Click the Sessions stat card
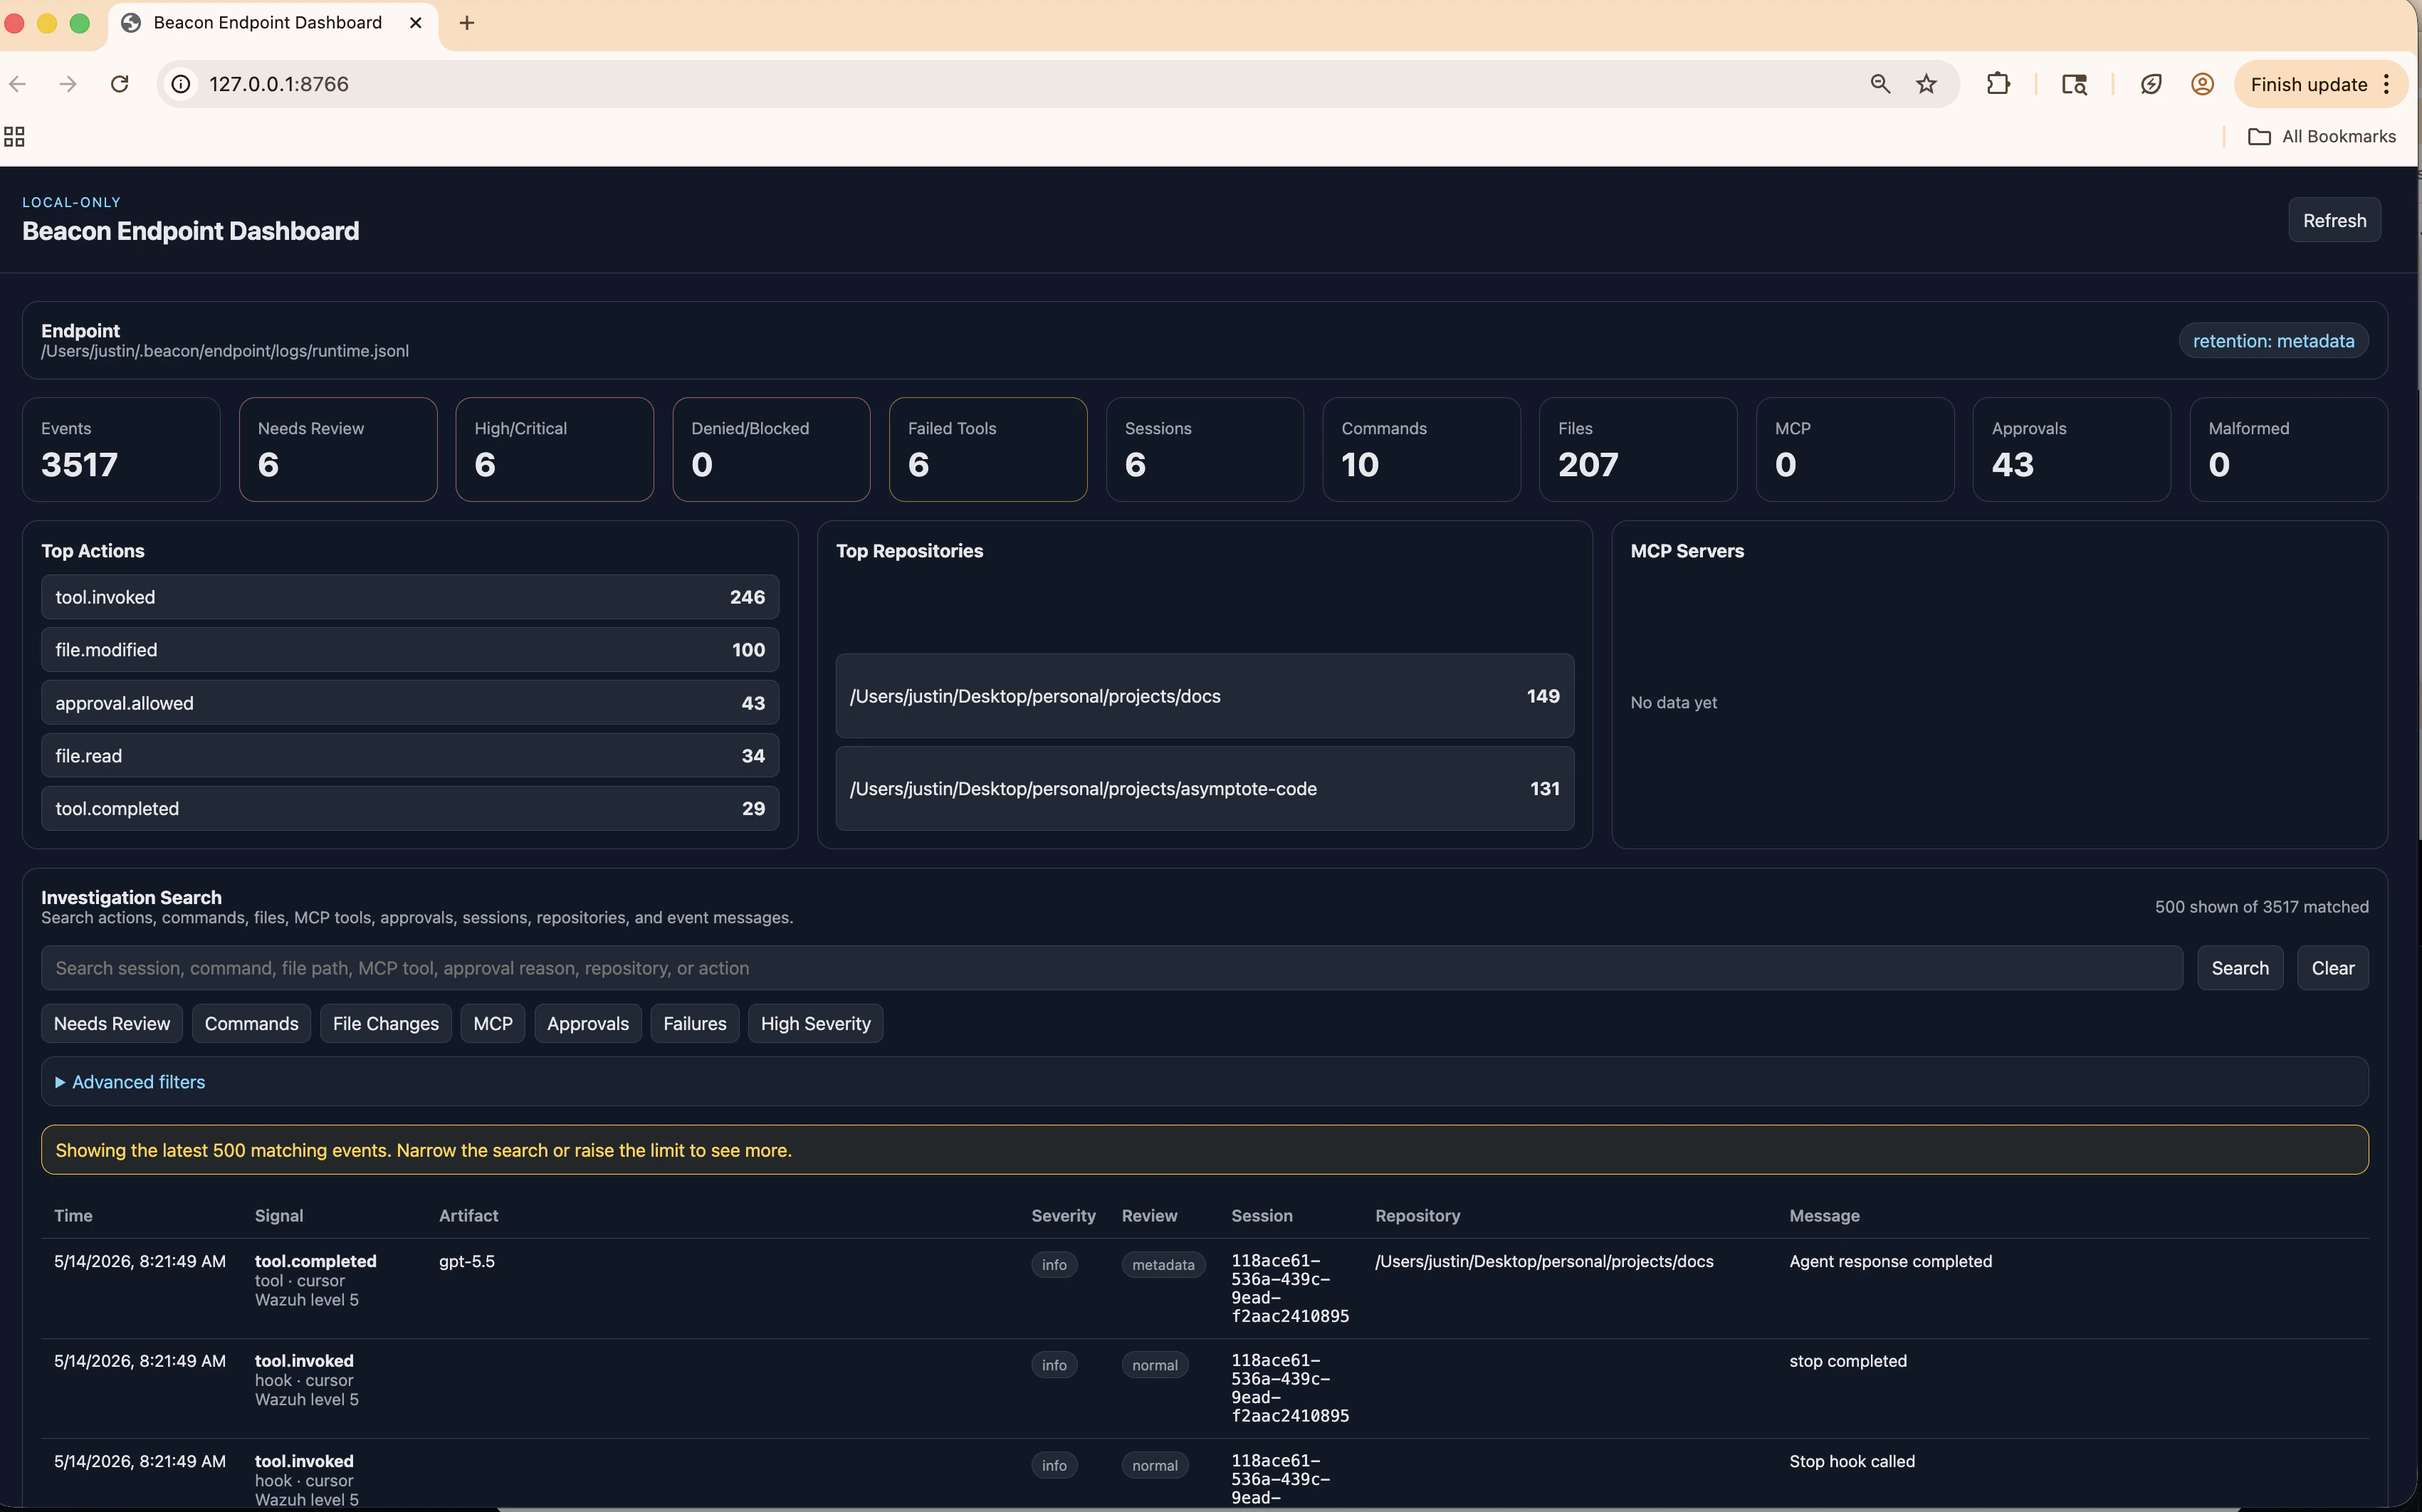This screenshot has width=2422, height=1512. [1205, 450]
